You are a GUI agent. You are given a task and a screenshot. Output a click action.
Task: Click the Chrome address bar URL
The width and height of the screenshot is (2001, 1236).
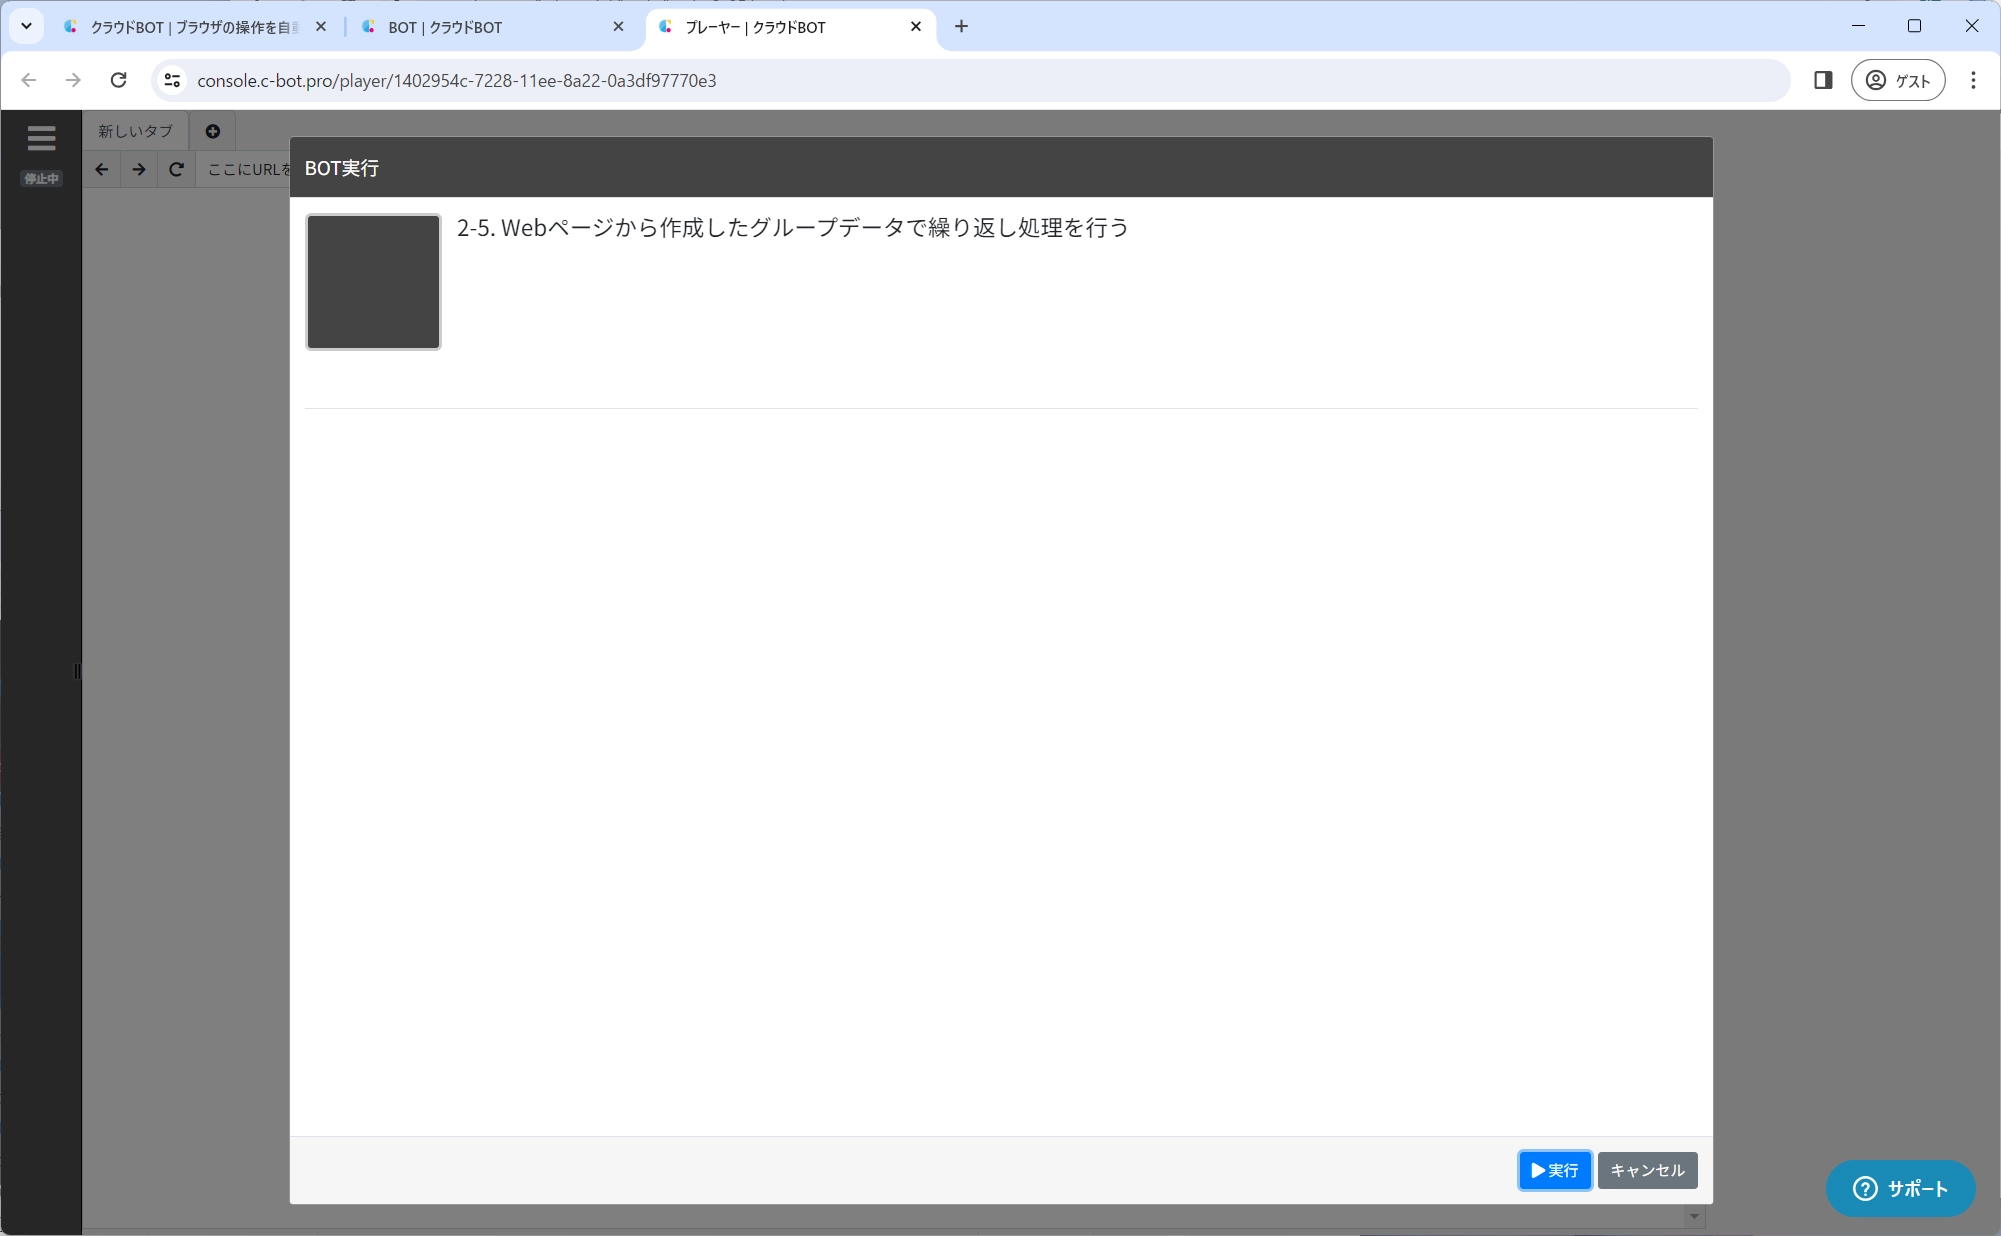(x=456, y=80)
